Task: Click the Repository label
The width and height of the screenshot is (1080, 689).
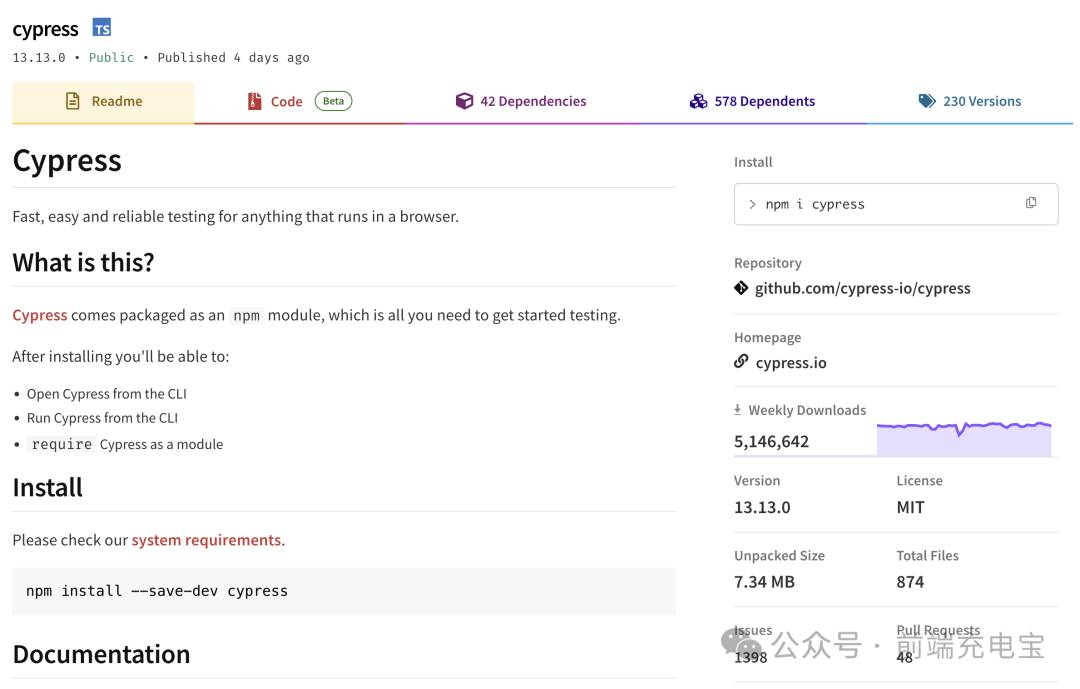Action: (768, 263)
